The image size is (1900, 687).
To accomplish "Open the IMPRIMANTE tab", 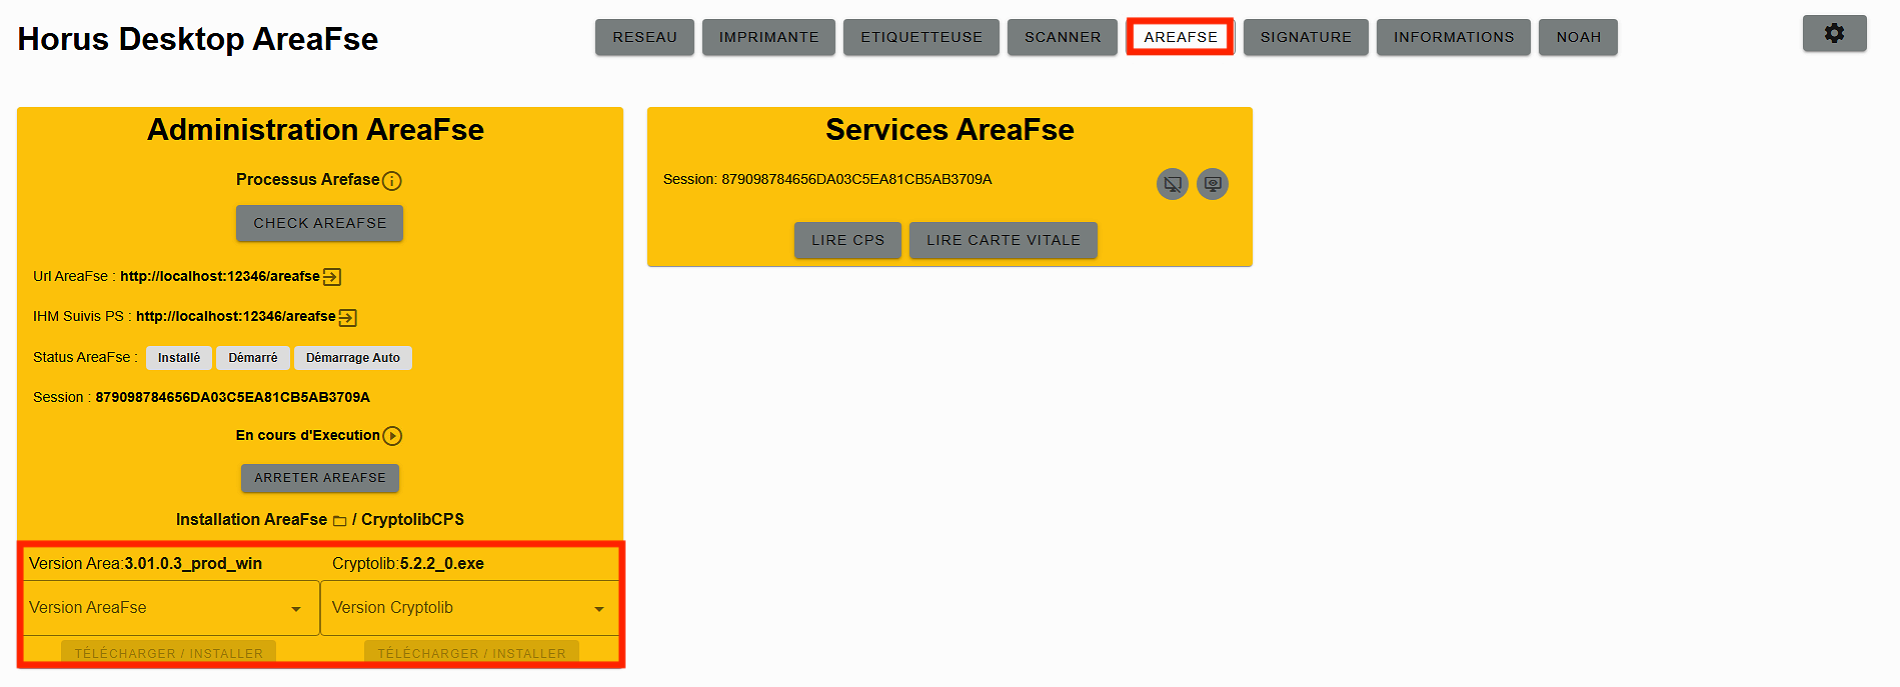I will 769,37.
